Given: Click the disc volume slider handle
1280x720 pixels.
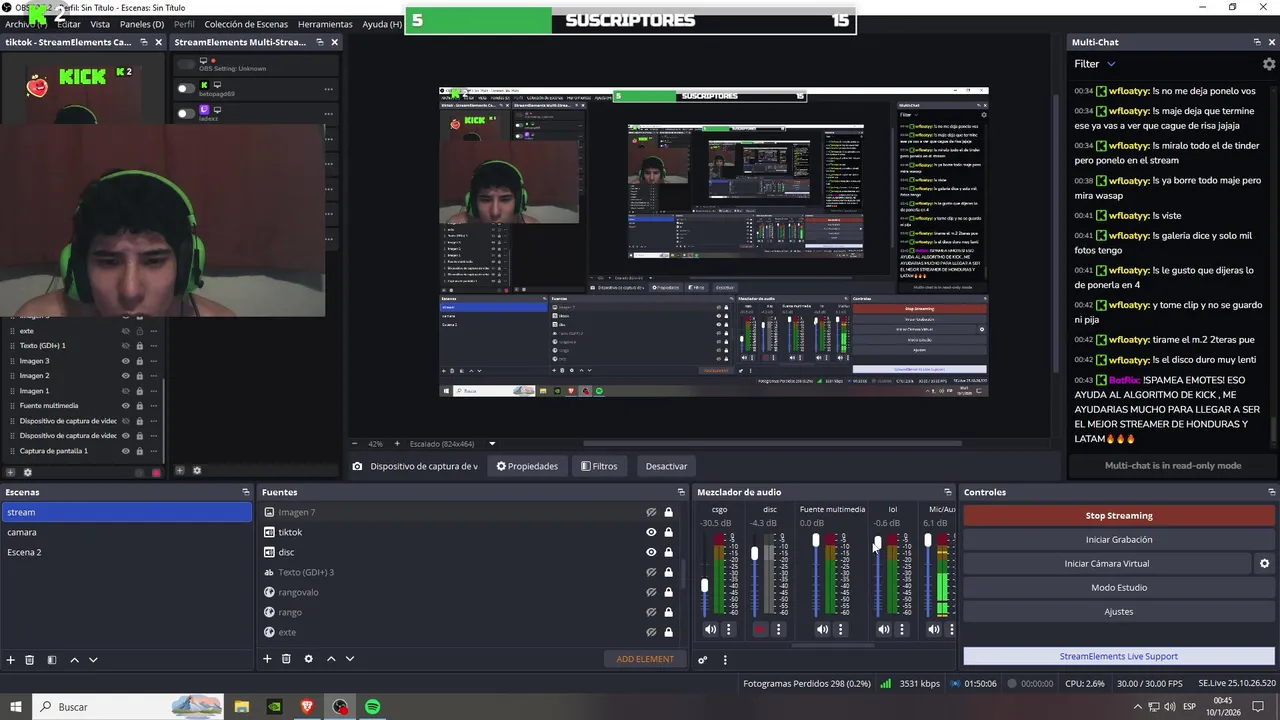Looking at the screenshot, I should [755, 553].
